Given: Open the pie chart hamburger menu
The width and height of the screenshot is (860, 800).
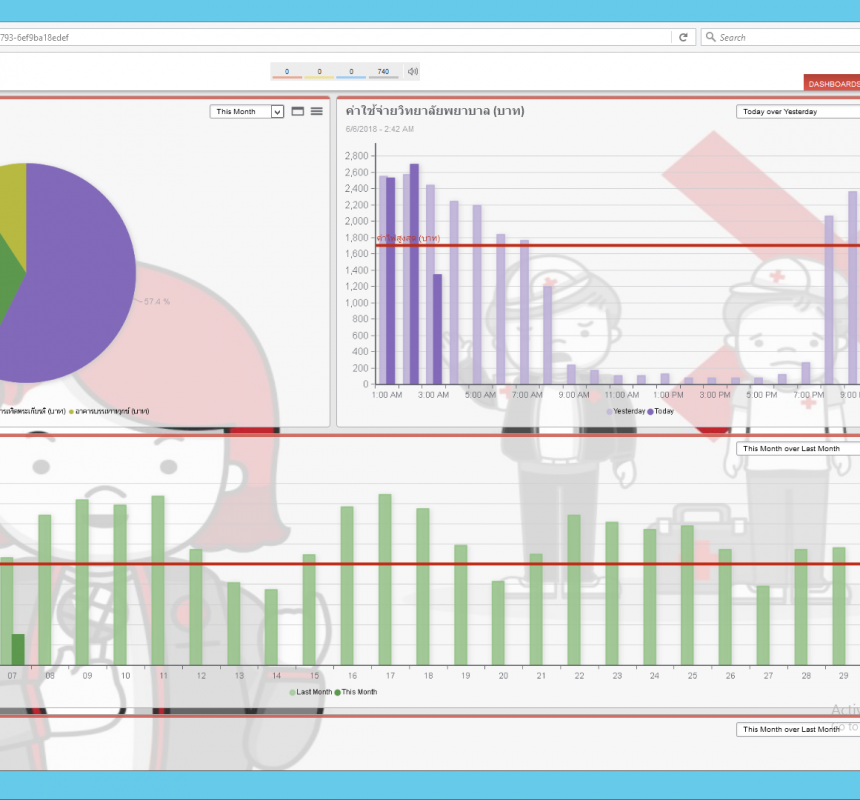Looking at the screenshot, I should [x=317, y=112].
